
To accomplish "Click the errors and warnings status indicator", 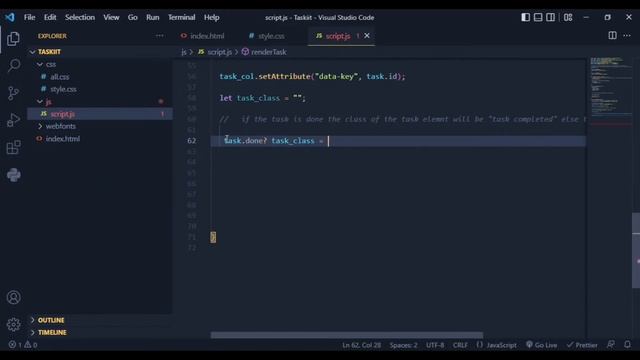I will [23, 344].
